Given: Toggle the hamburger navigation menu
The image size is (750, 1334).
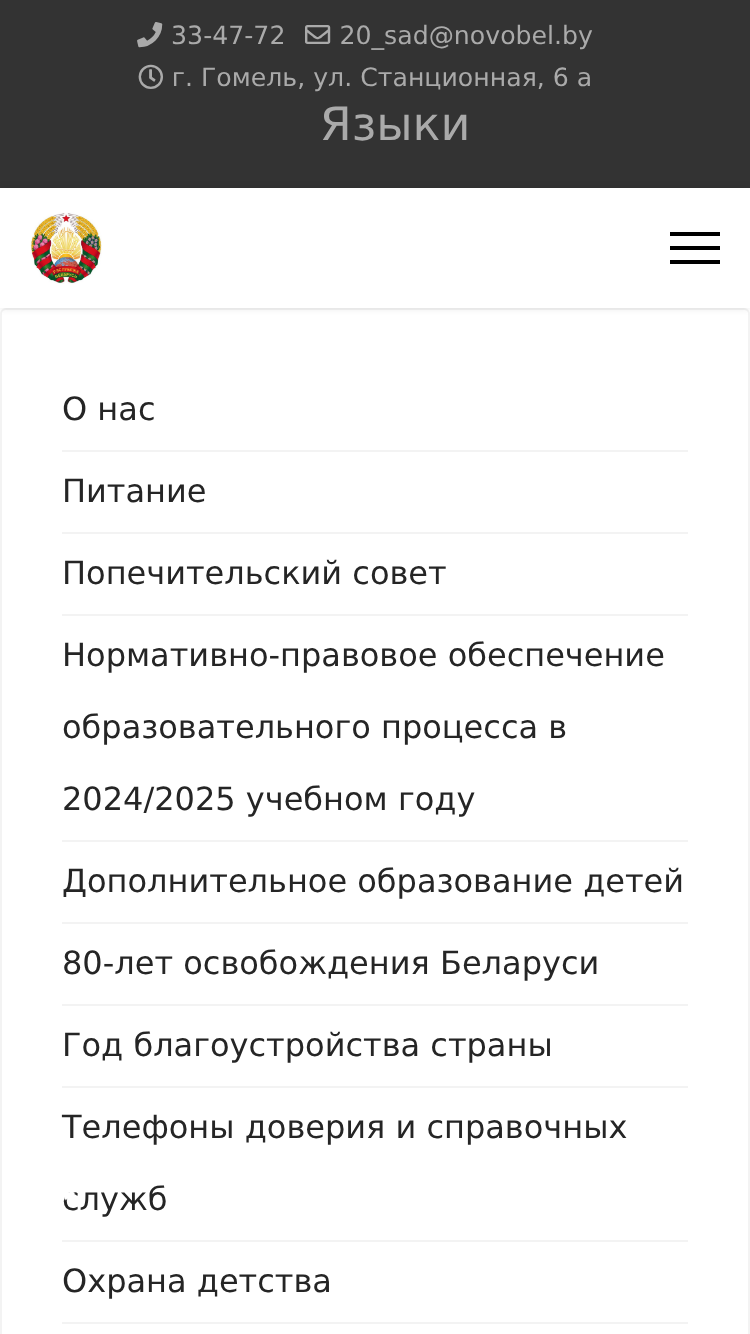Looking at the screenshot, I should tap(695, 248).
